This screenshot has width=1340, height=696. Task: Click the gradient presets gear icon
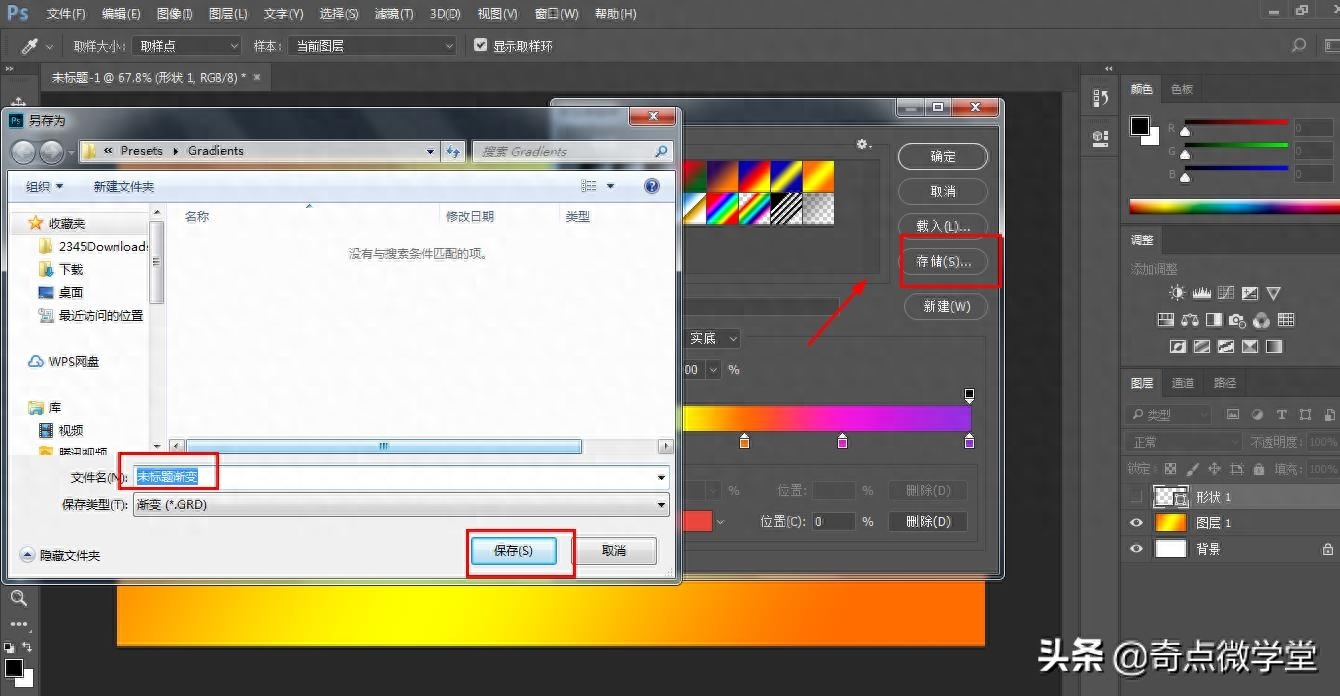tap(863, 145)
